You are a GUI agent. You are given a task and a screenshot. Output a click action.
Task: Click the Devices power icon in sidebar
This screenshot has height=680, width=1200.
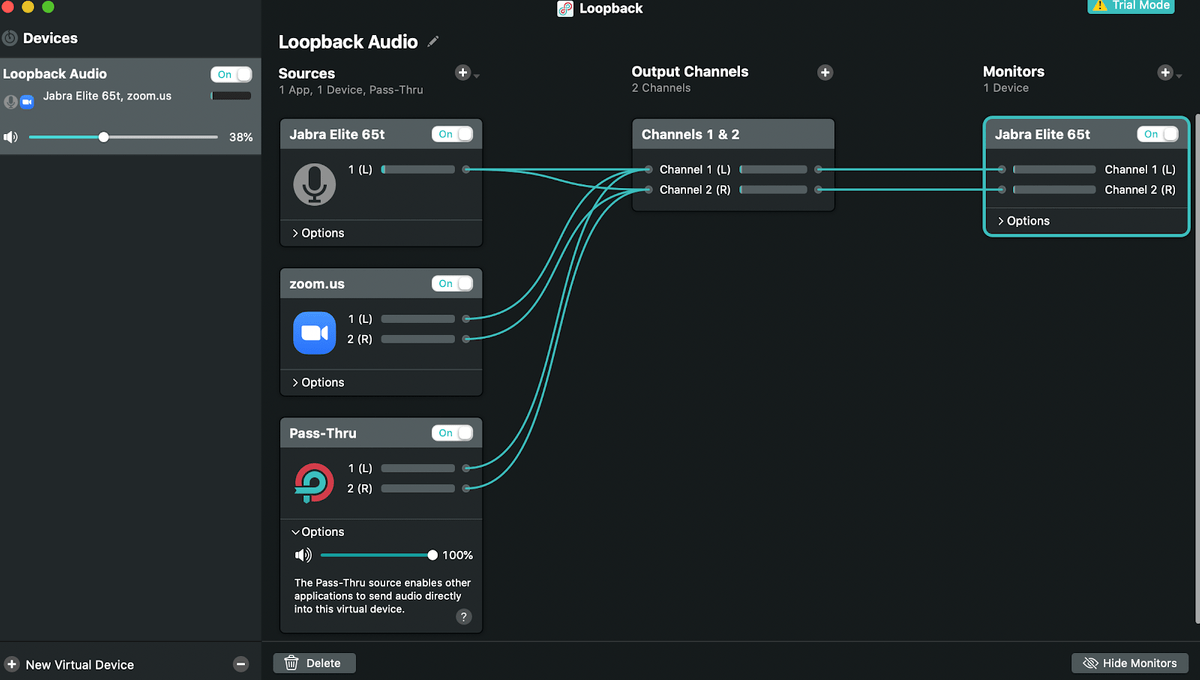coord(10,38)
